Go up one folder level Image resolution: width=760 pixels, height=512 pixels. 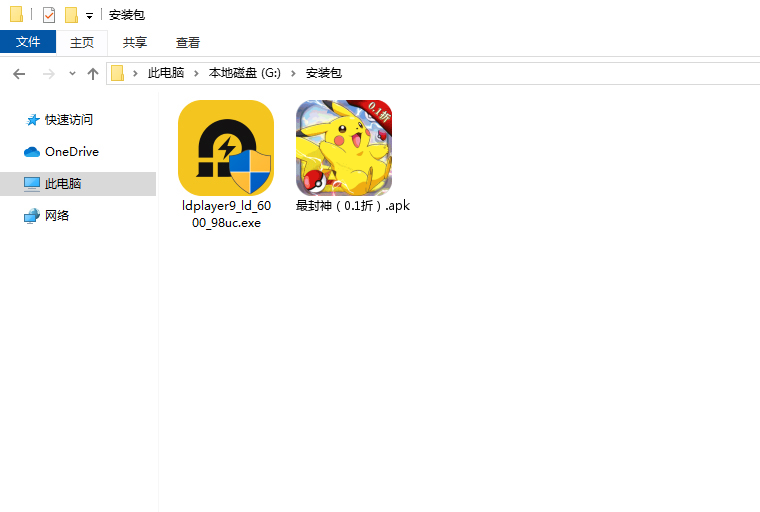click(x=93, y=74)
